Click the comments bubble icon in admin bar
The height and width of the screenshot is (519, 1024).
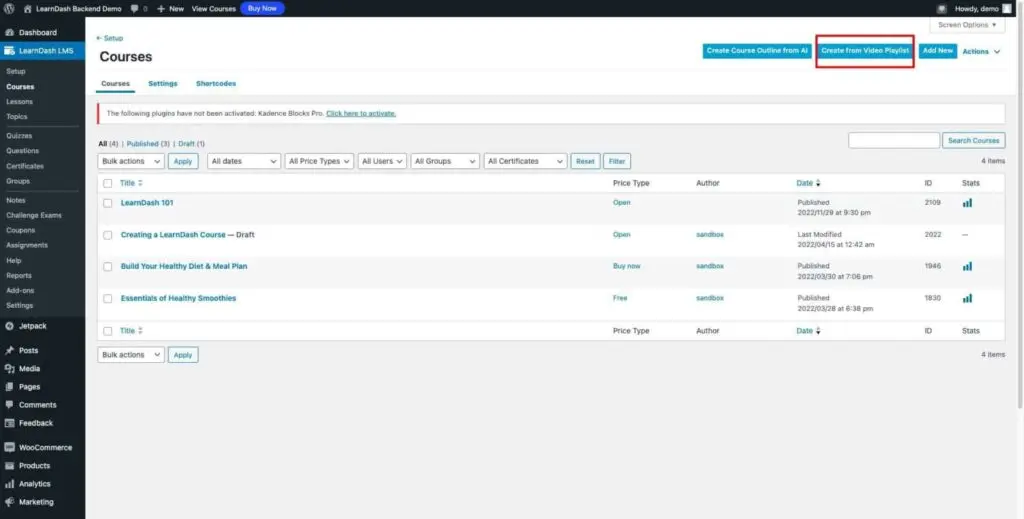(x=134, y=9)
